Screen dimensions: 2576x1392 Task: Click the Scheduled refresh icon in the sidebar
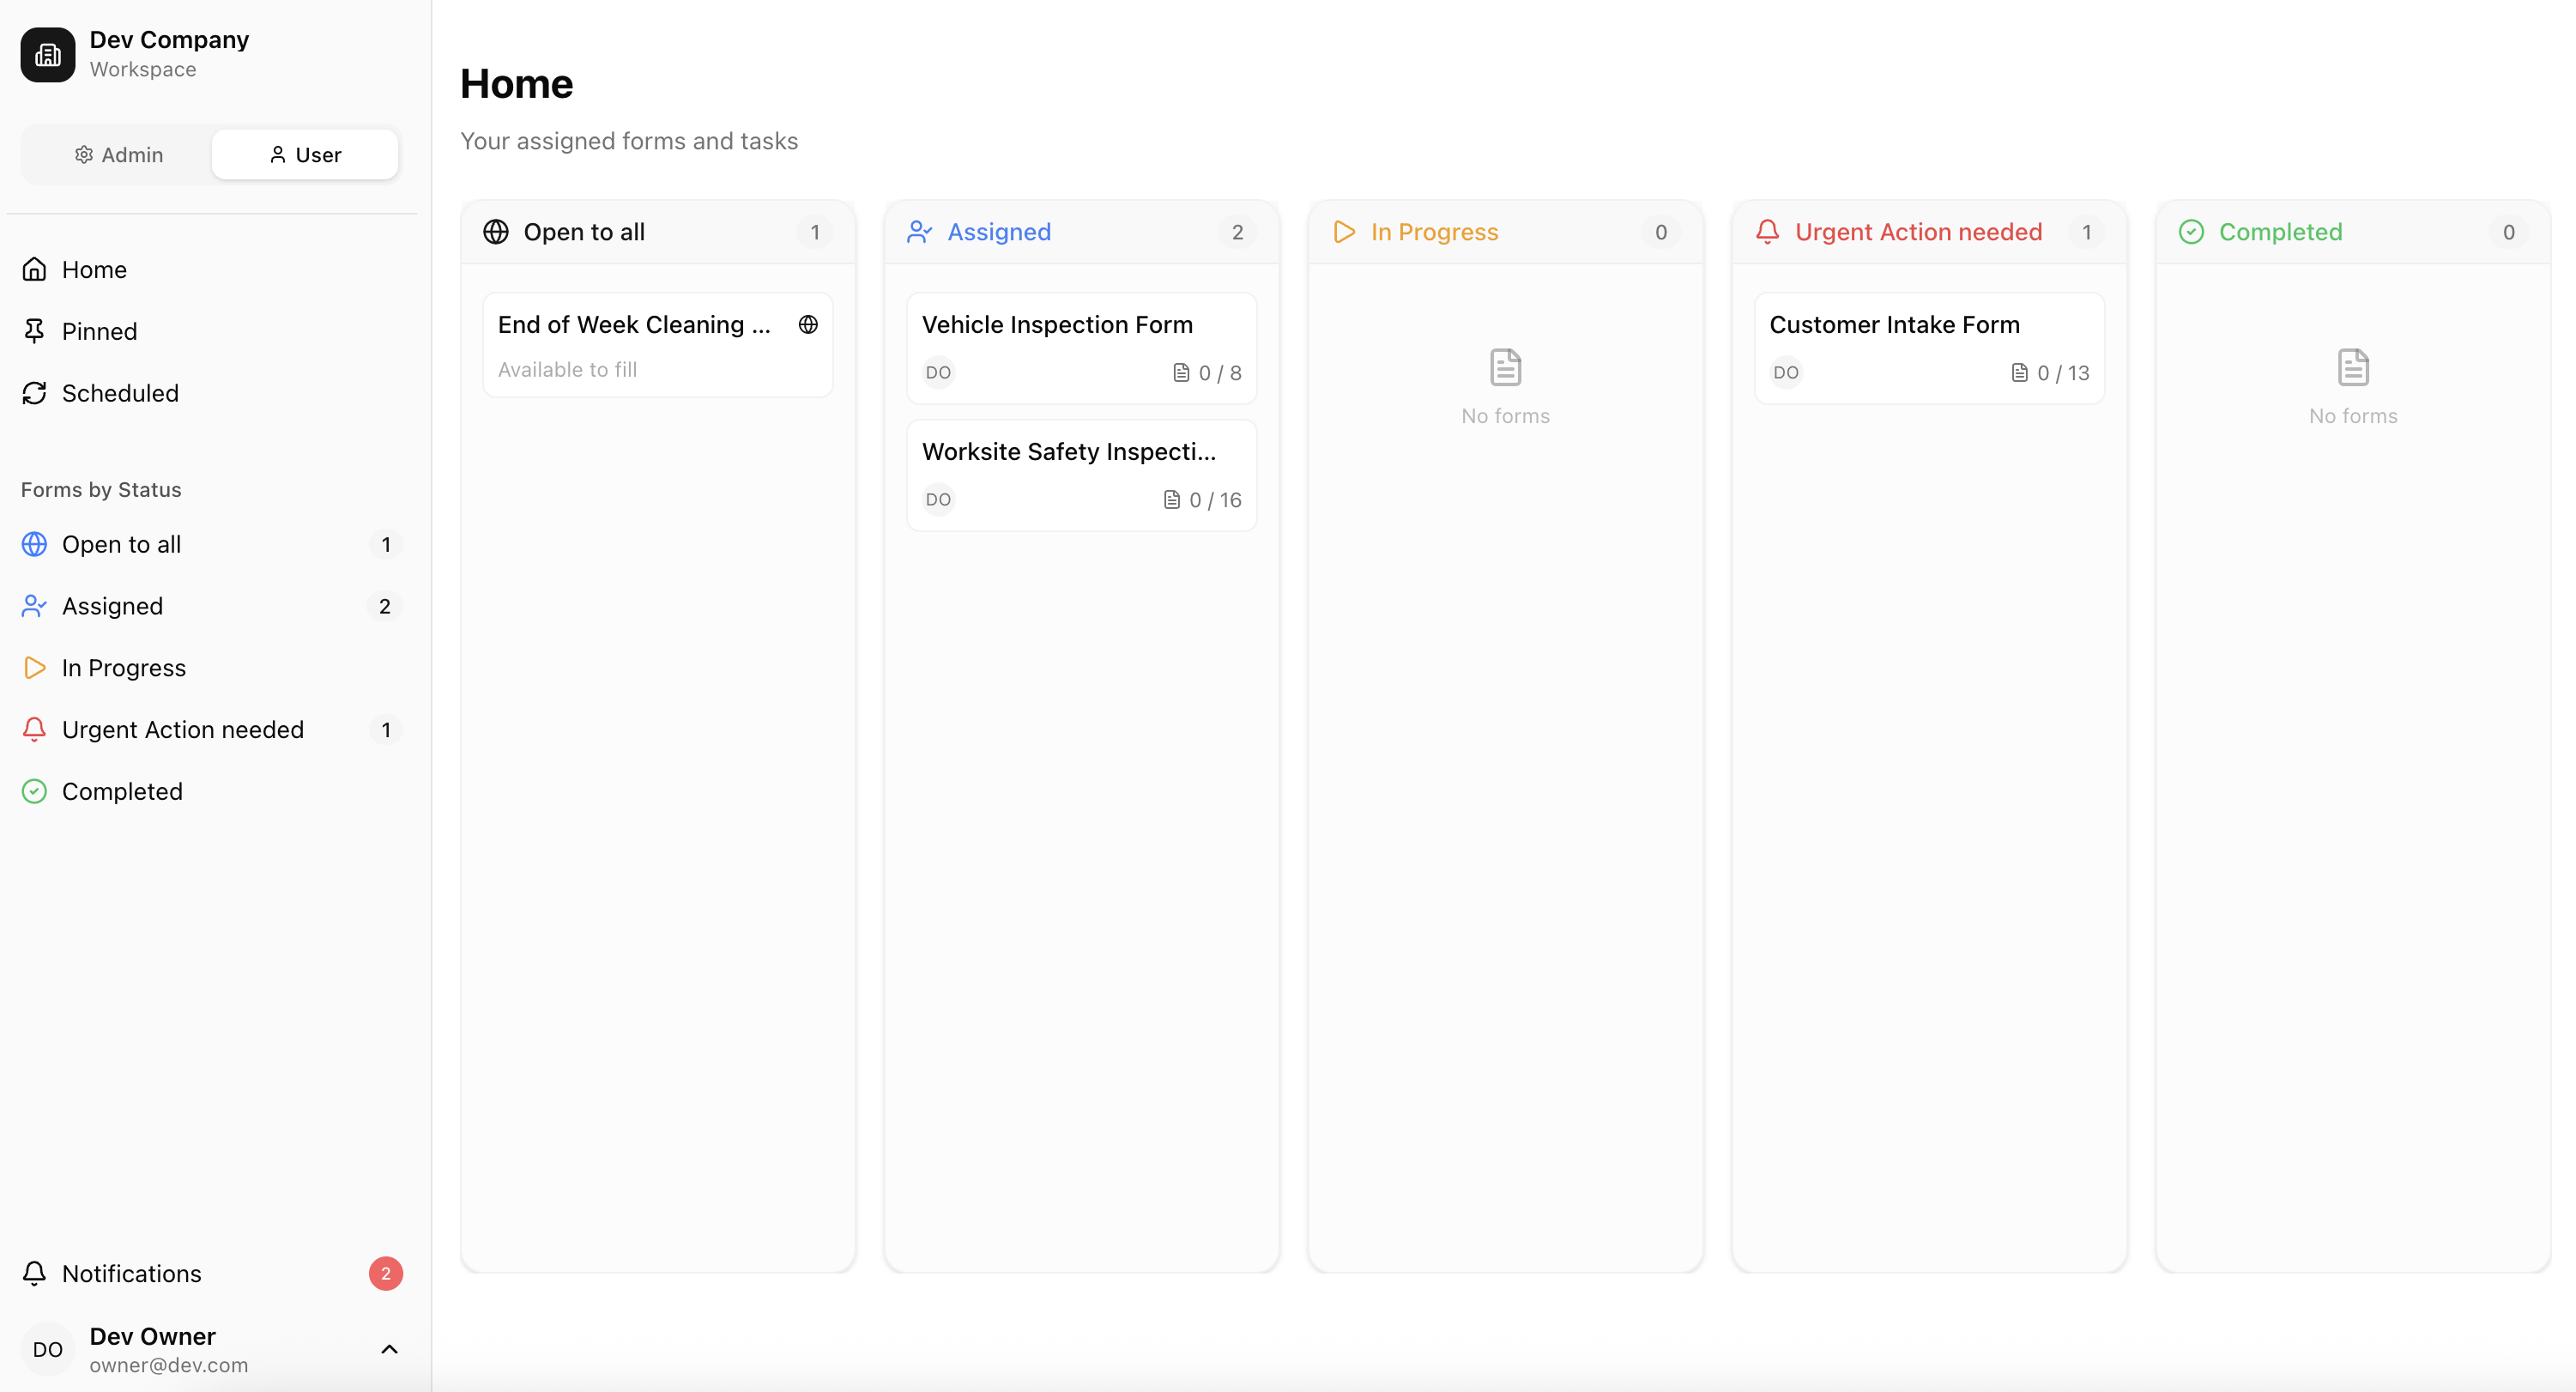click(34, 393)
